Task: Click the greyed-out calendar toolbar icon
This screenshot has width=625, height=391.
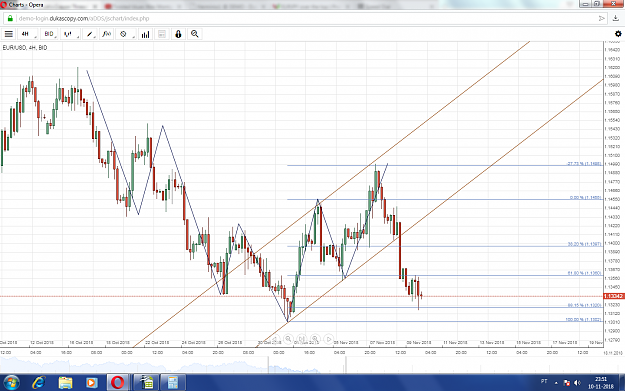Action: point(162,34)
